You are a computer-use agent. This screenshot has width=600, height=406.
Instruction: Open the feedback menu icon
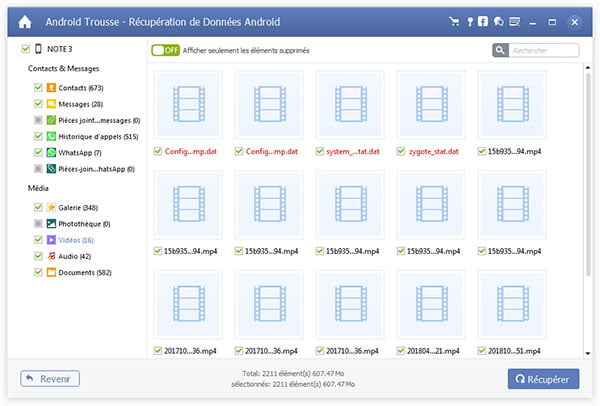(514, 21)
